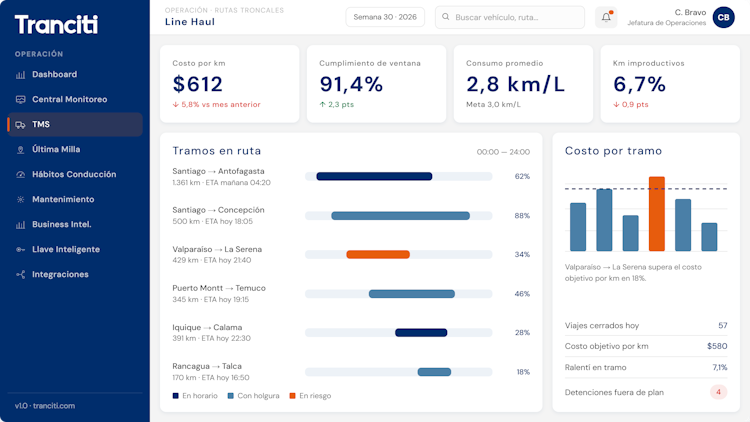The height and width of the screenshot is (422, 750).
Task: Select the Hábitos Conducción gauge icon
Action: point(21,175)
